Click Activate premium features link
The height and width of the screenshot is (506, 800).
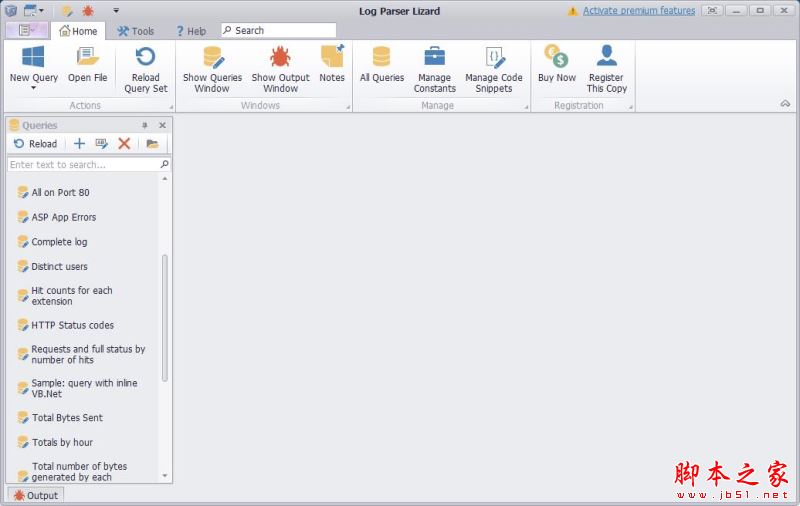639,11
